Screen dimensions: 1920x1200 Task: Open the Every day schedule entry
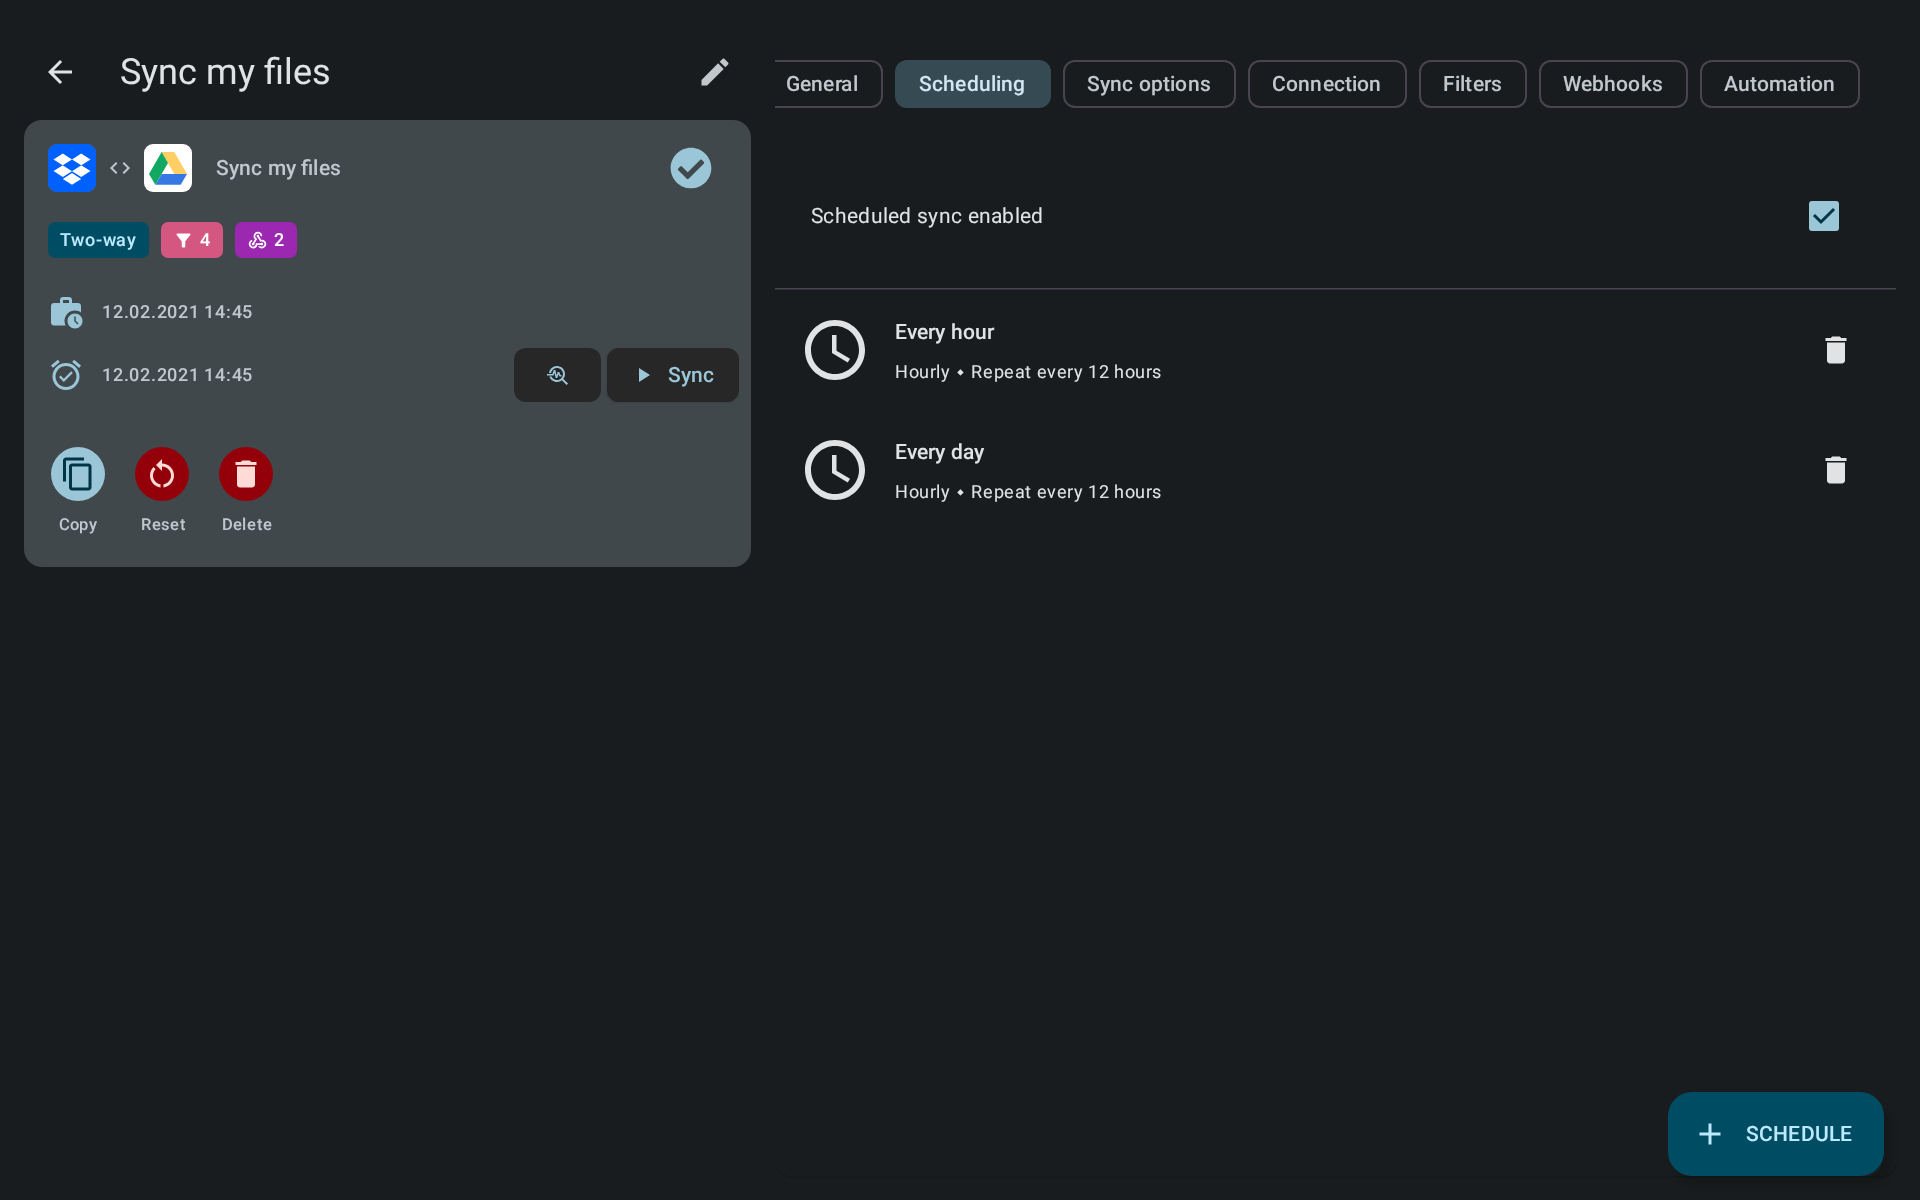click(x=1335, y=470)
